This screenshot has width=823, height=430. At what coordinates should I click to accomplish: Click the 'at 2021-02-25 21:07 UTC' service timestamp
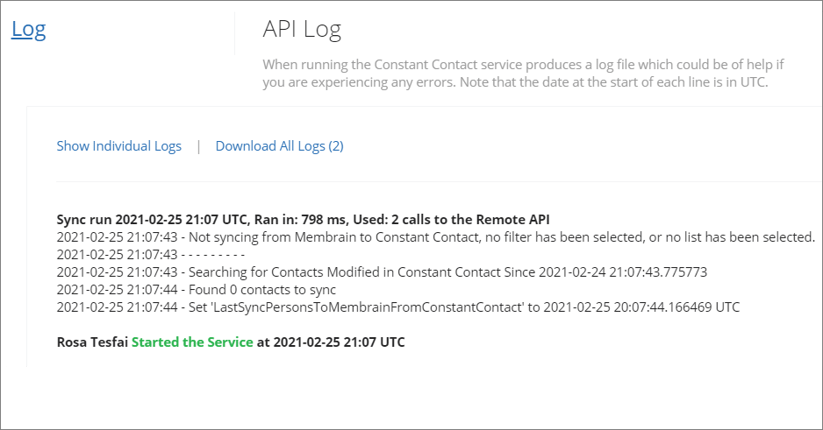[x=331, y=342]
